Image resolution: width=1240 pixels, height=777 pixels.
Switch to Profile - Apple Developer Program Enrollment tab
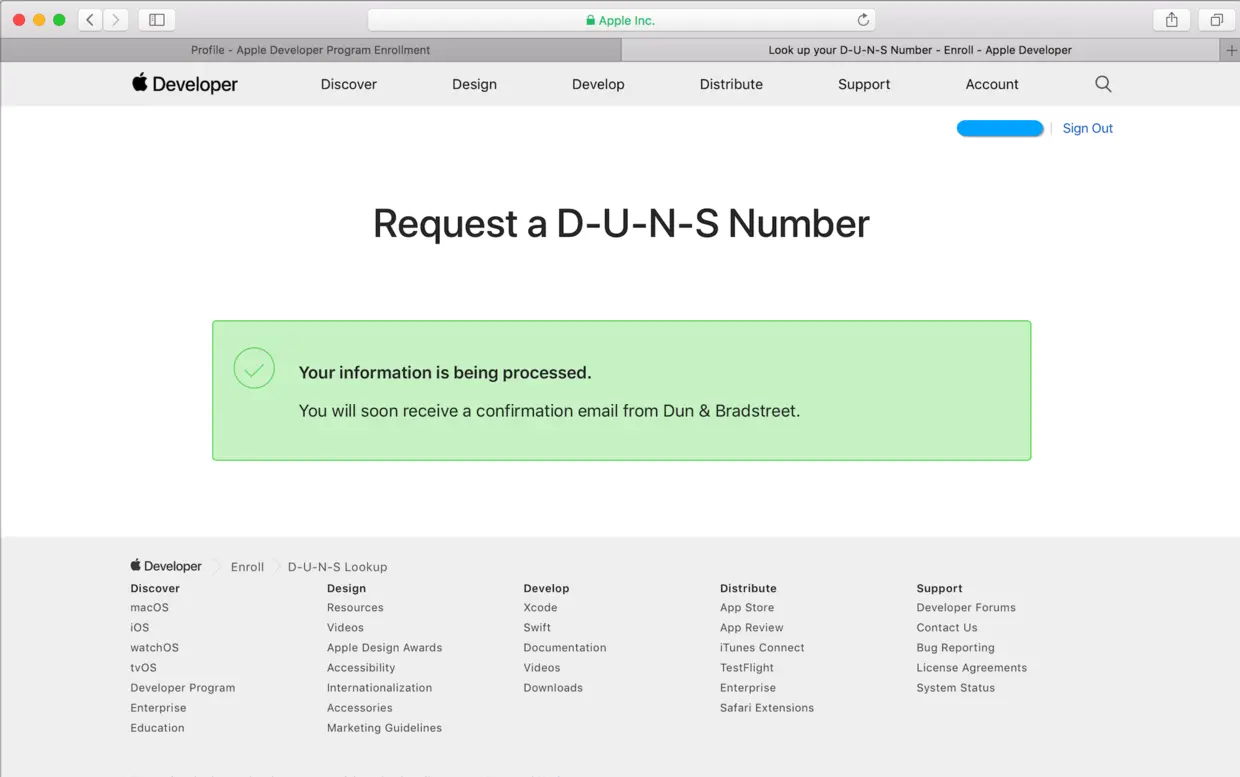coord(311,50)
